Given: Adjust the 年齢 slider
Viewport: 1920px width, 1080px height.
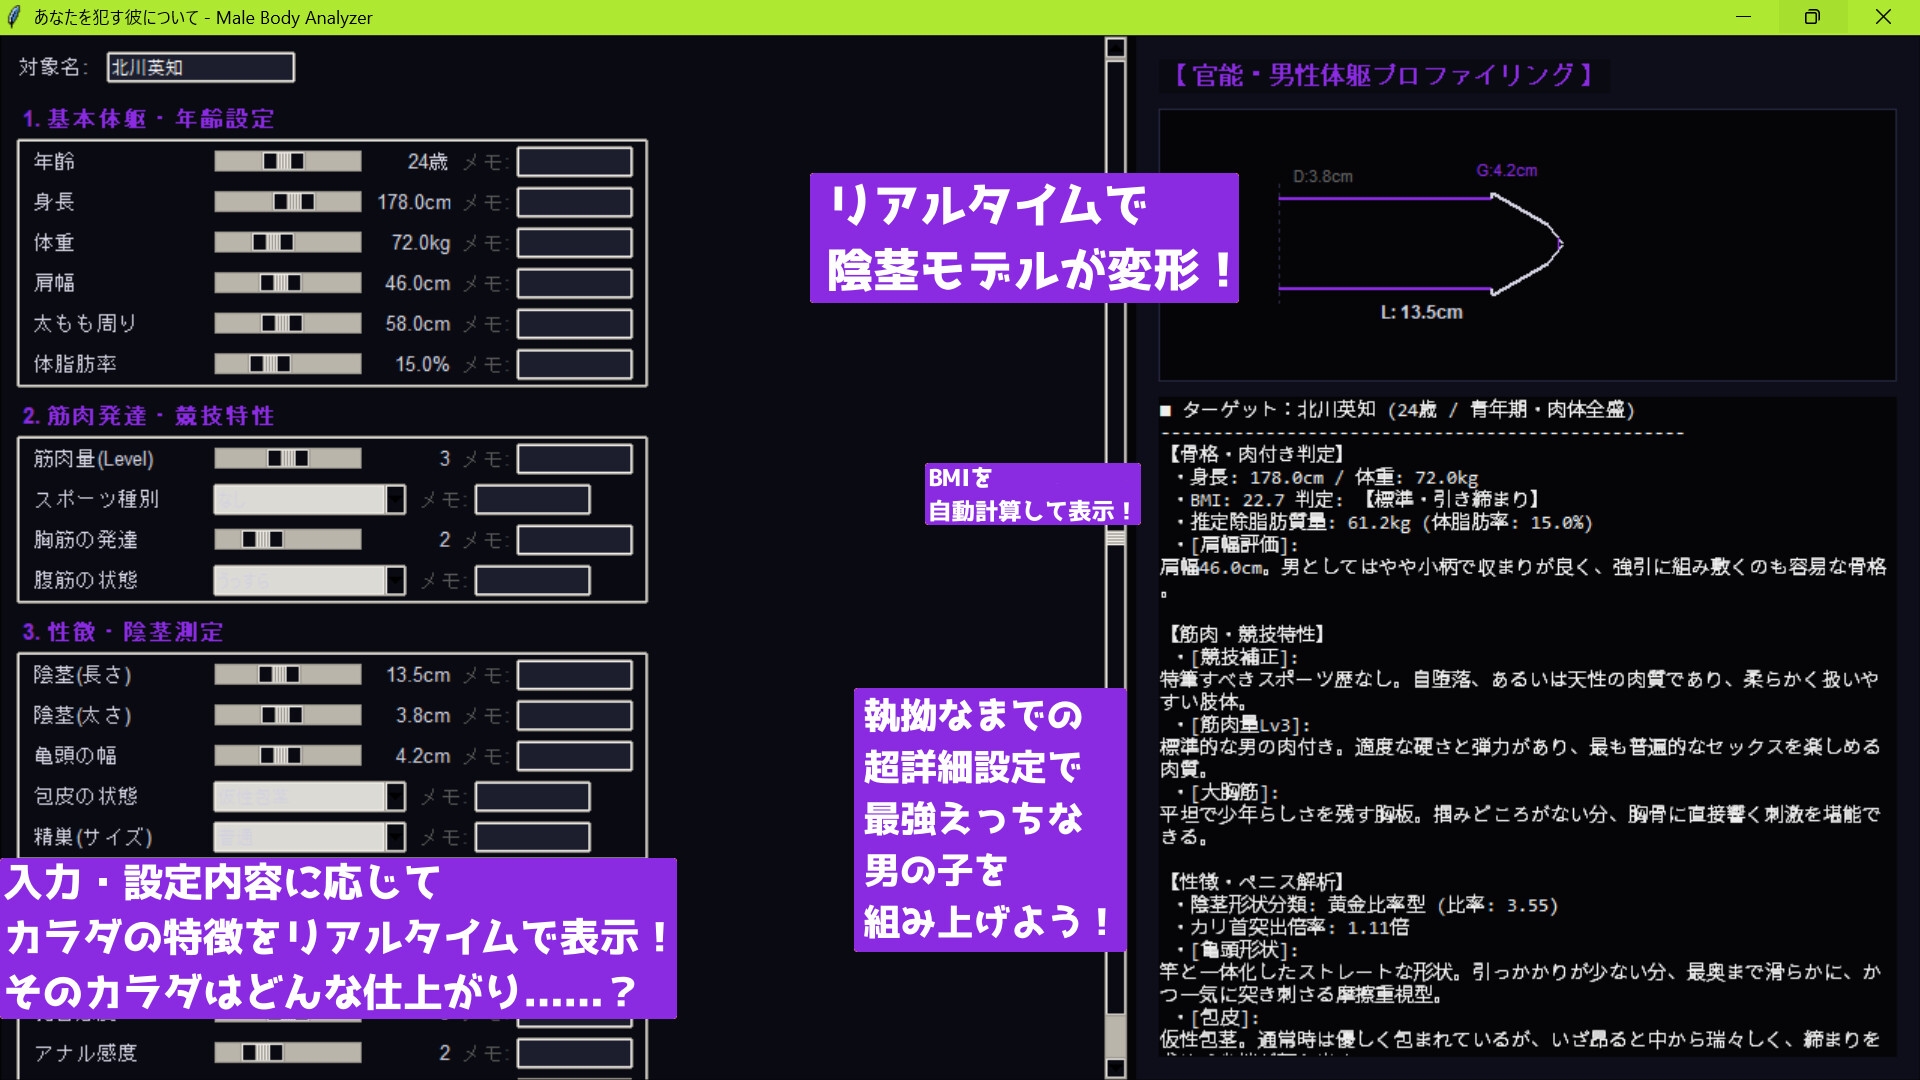Looking at the screenshot, I should coord(288,161).
